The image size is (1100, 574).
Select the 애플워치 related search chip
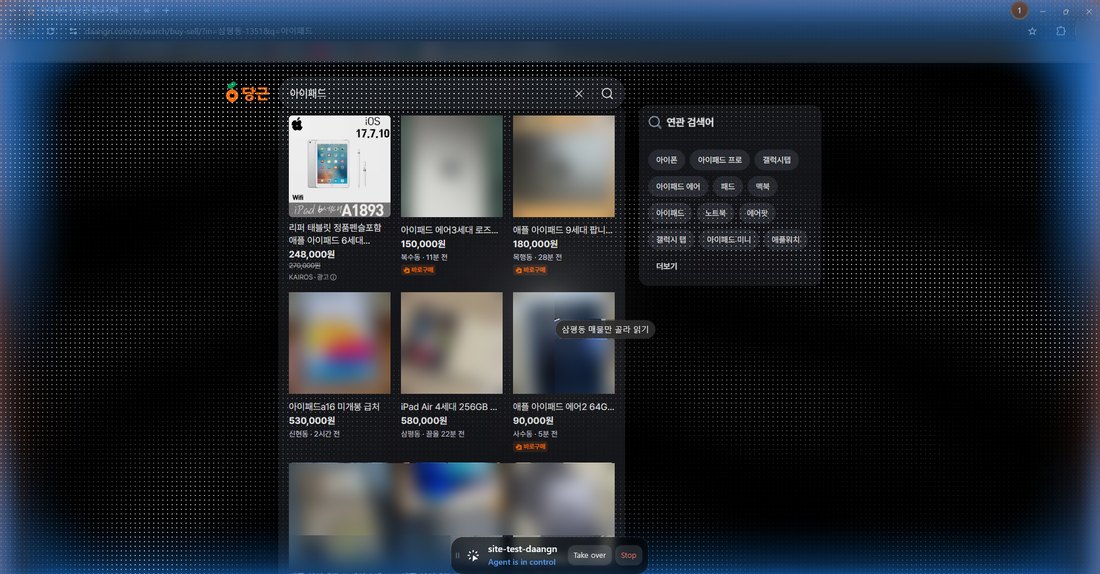pyautogui.click(x=786, y=240)
